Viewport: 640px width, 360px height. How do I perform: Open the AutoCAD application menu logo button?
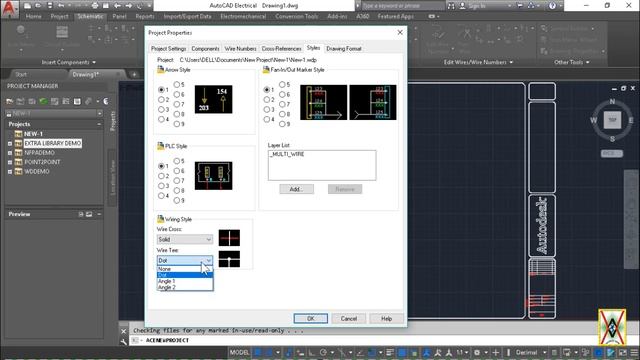[x=9, y=8]
